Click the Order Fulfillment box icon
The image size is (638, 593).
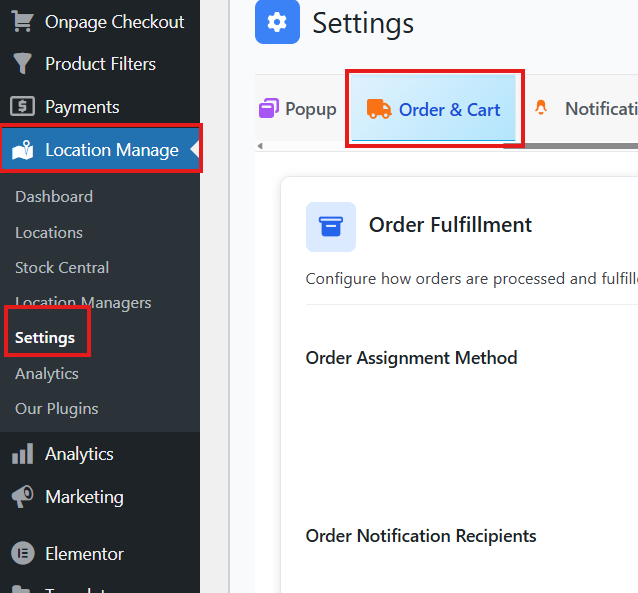point(330,226)
